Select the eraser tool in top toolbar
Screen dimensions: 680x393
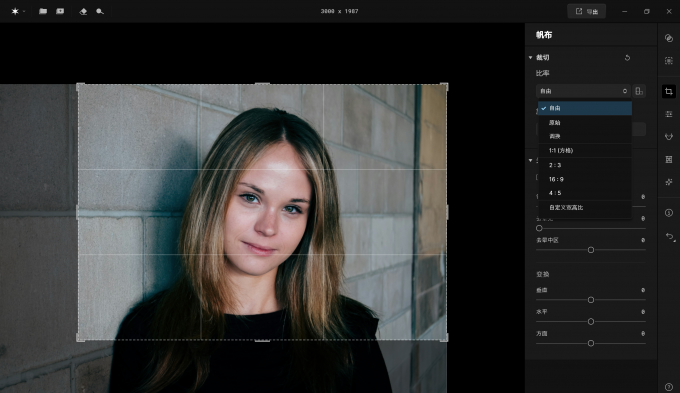[x=83, y=11]
